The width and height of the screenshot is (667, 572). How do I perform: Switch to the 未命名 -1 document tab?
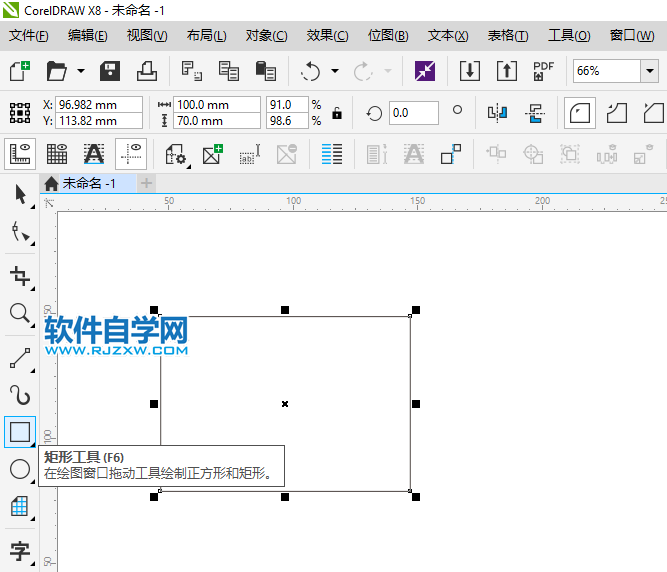[89, 183]
